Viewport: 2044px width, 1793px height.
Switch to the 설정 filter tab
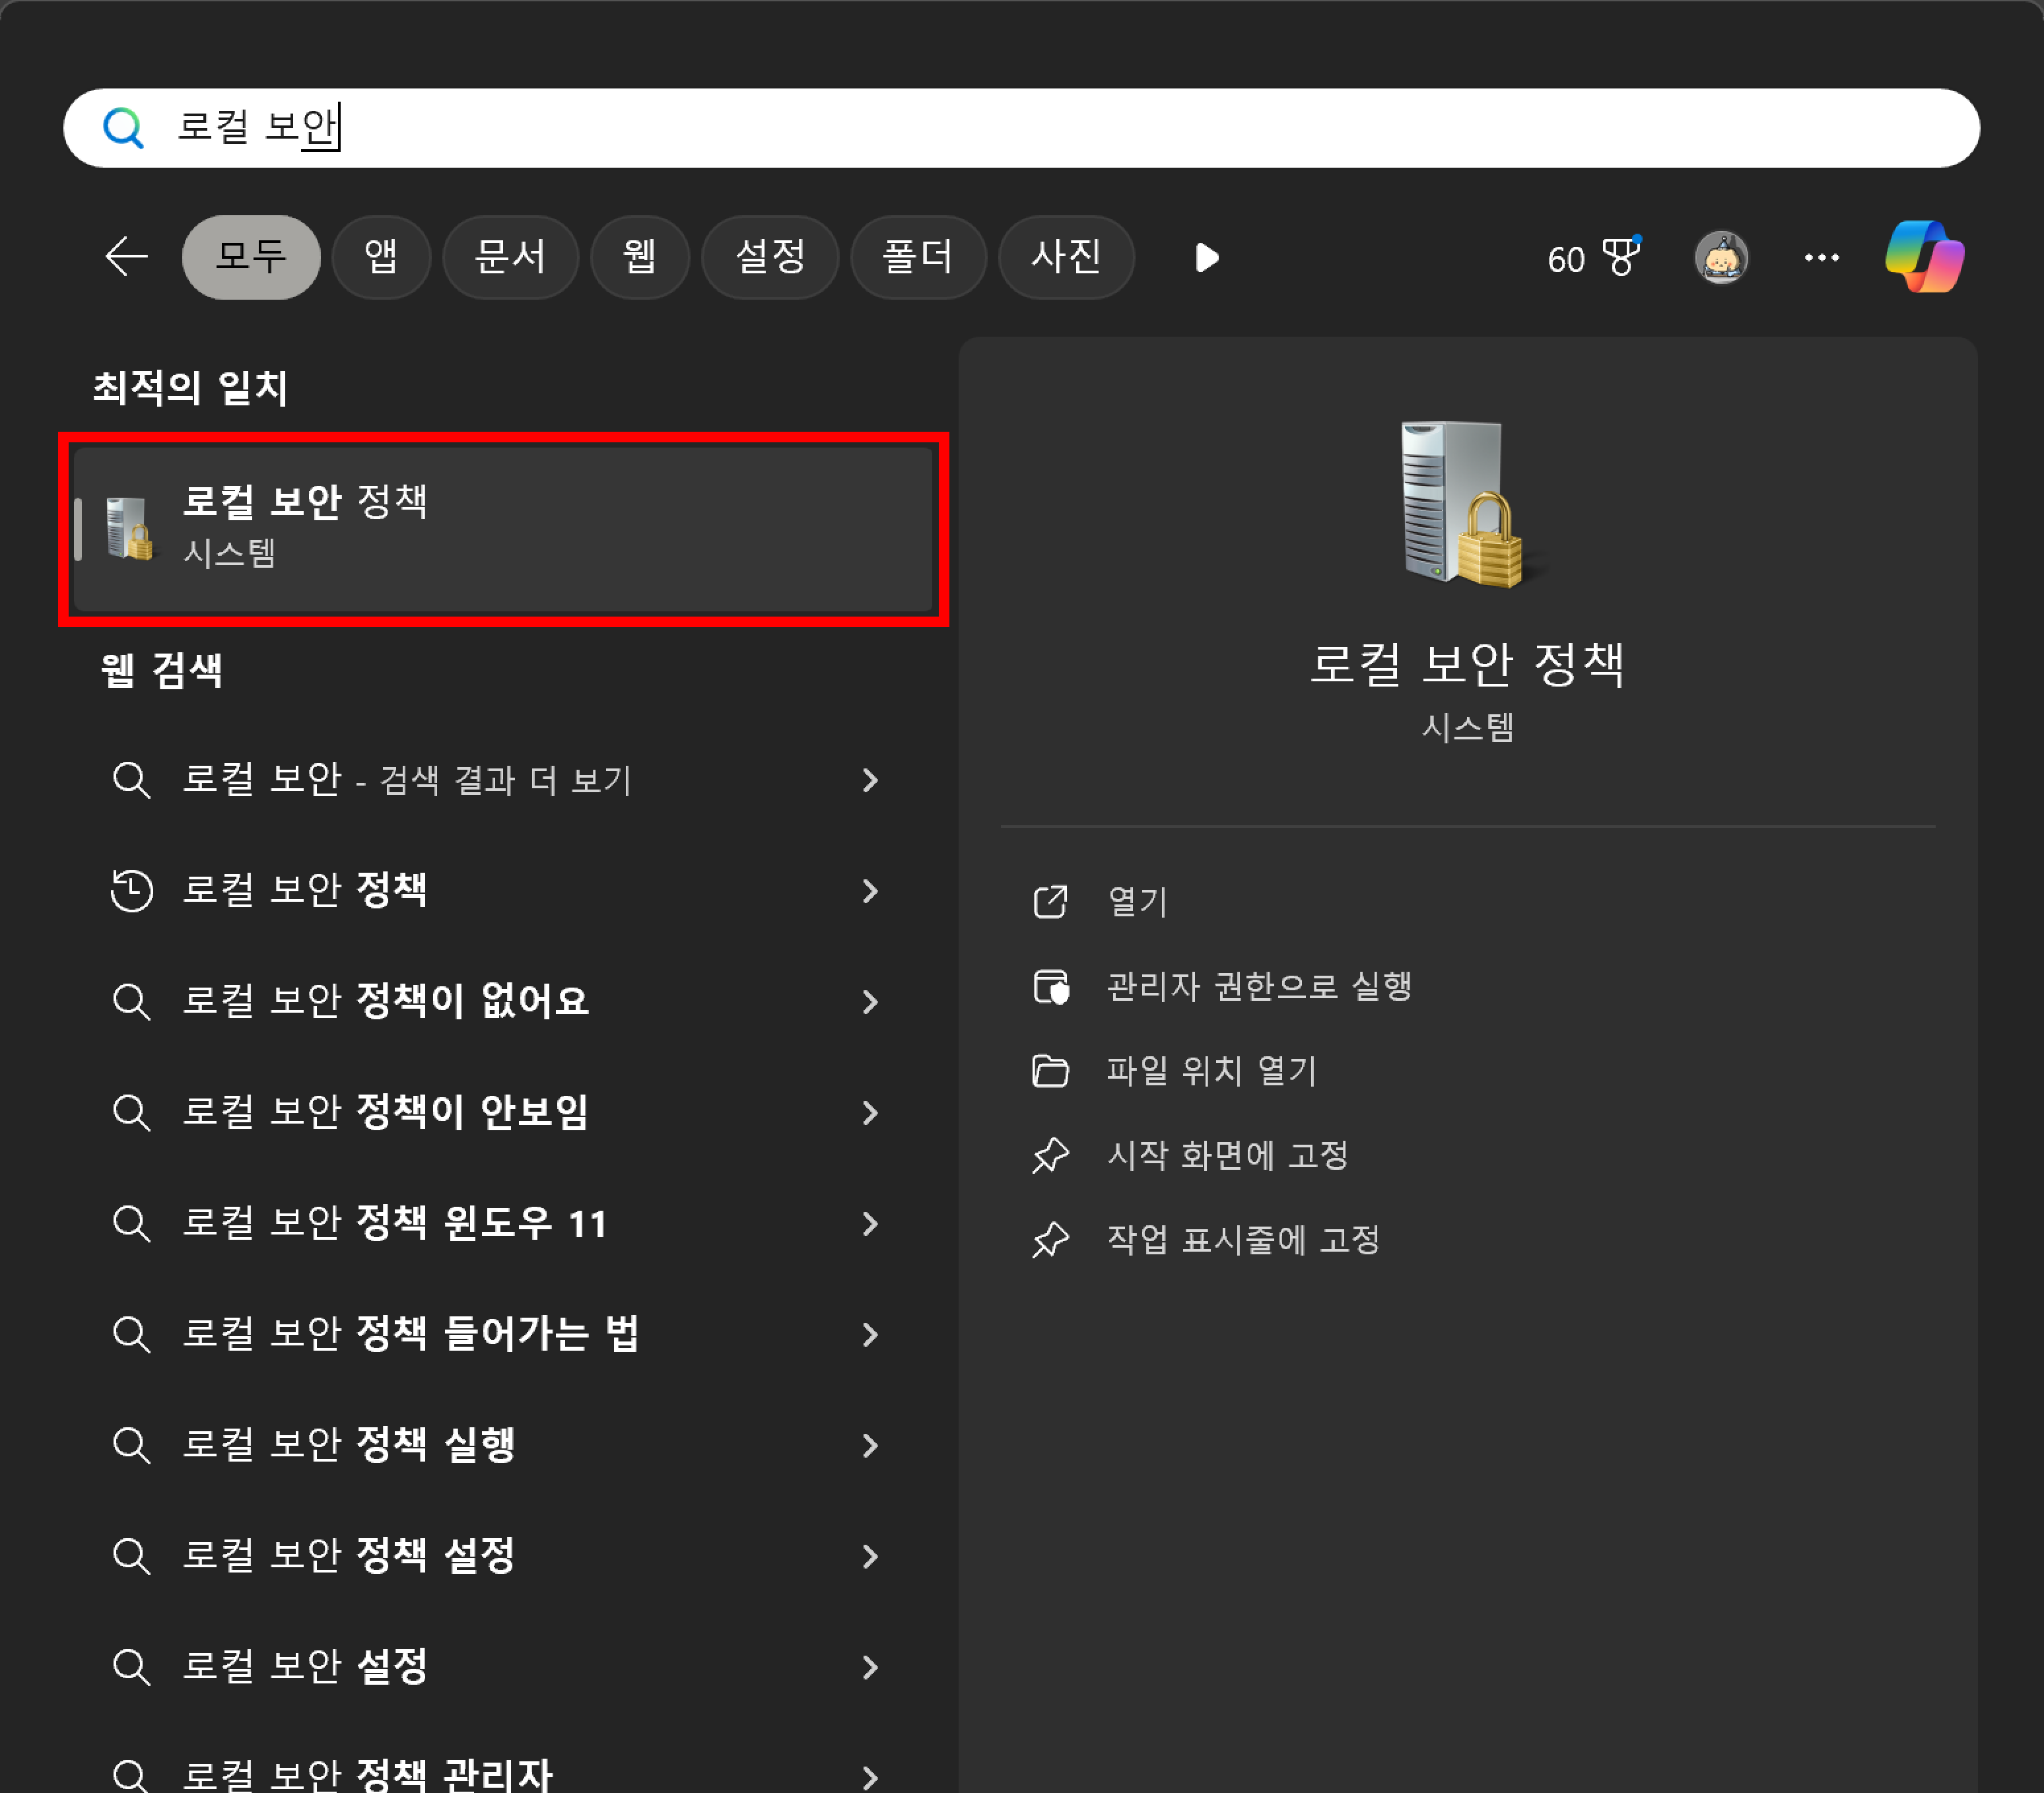click(x=770, y=257)
